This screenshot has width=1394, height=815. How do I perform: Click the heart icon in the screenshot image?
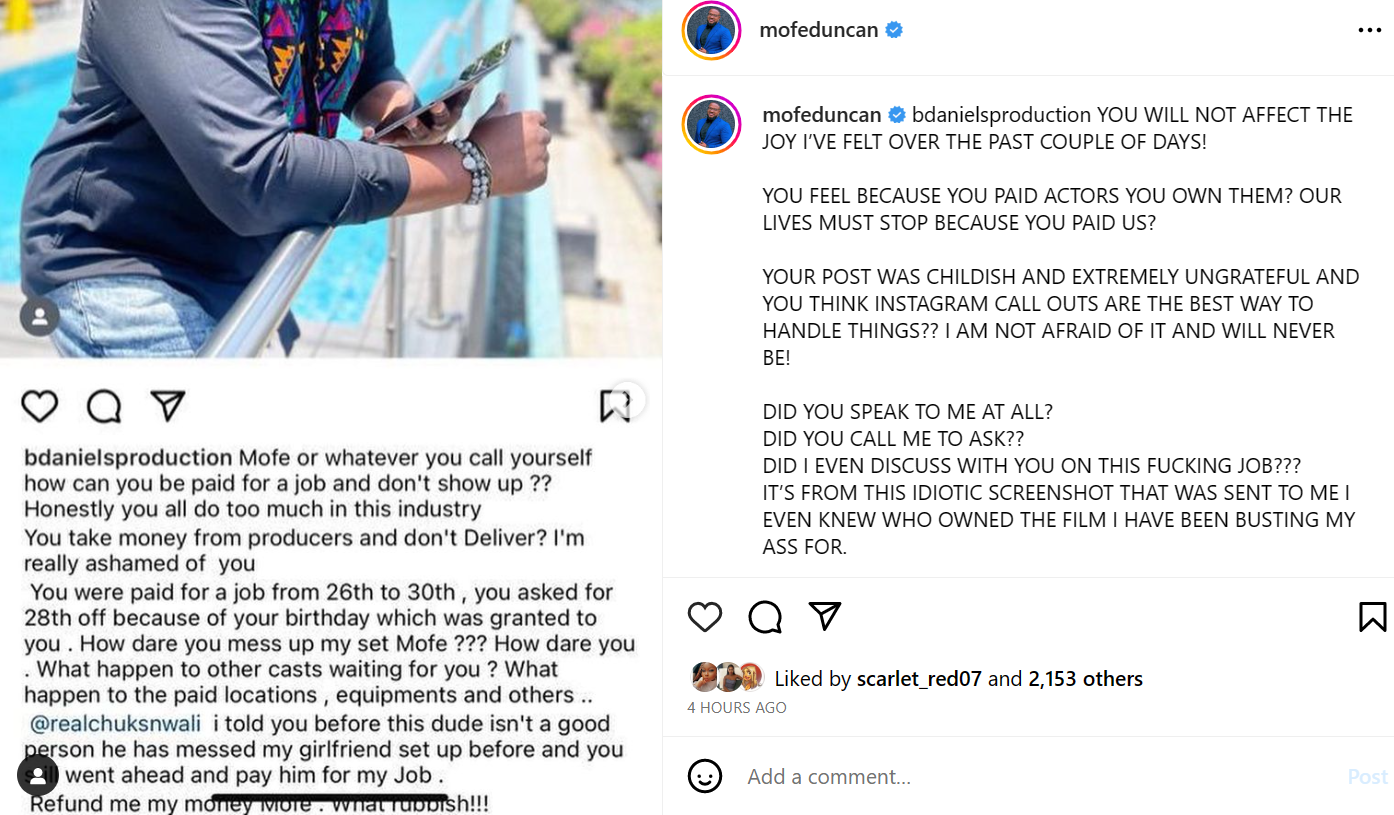[40, 406]
